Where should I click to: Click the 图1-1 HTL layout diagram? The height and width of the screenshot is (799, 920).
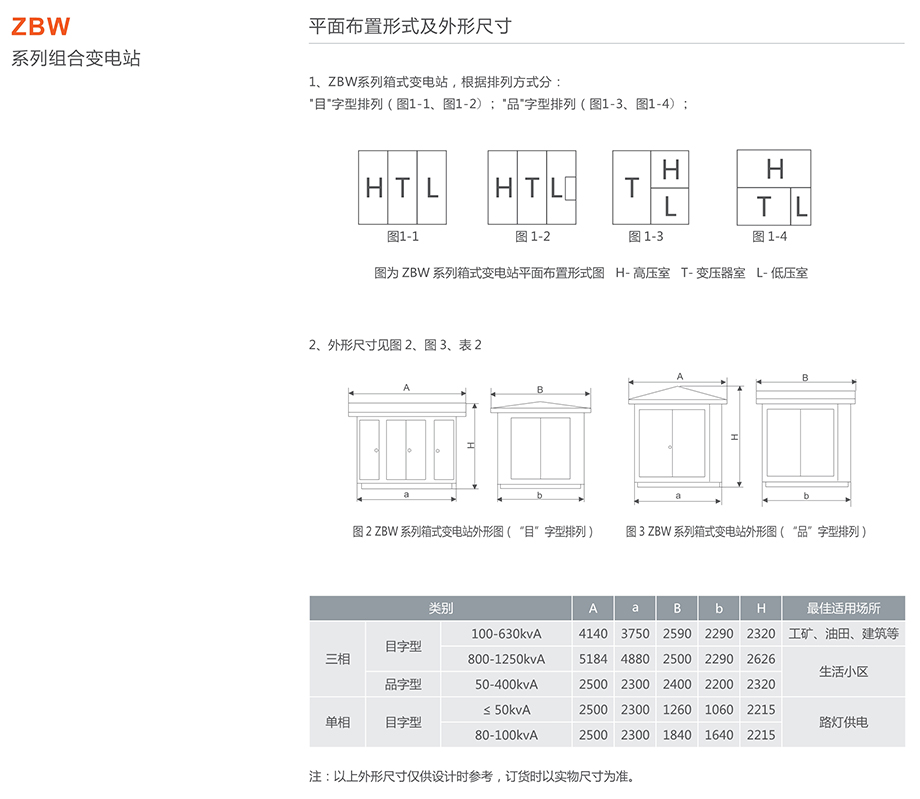[402, 187]
